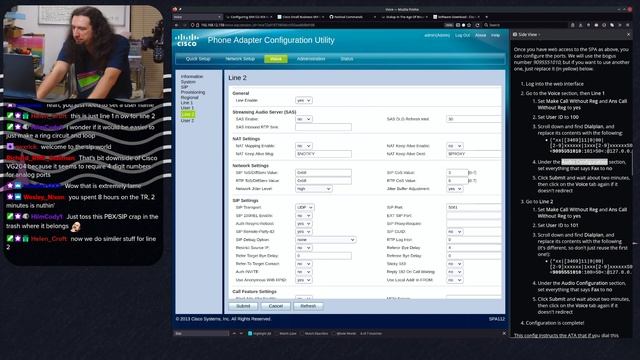Open Regional in the Voice sidebar
The height and width of the screenshot is (360, 640).
[x=189, y=98]
